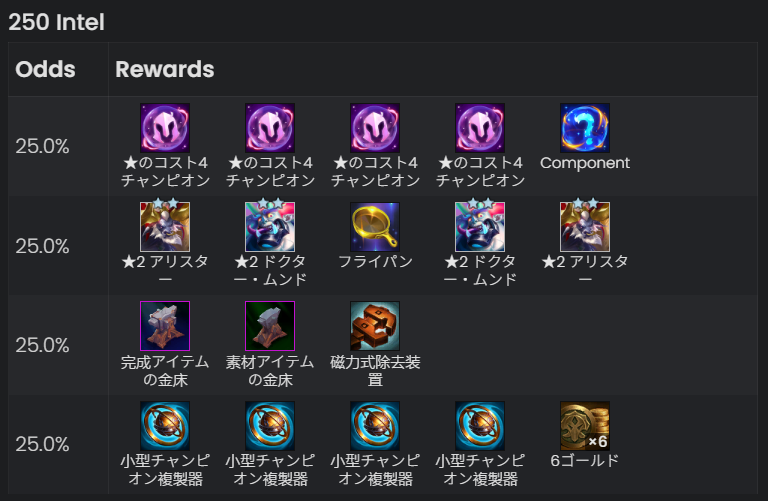
Task: Click the first 小型チャンピオン複製器 icon
Action: pos(165,426)
